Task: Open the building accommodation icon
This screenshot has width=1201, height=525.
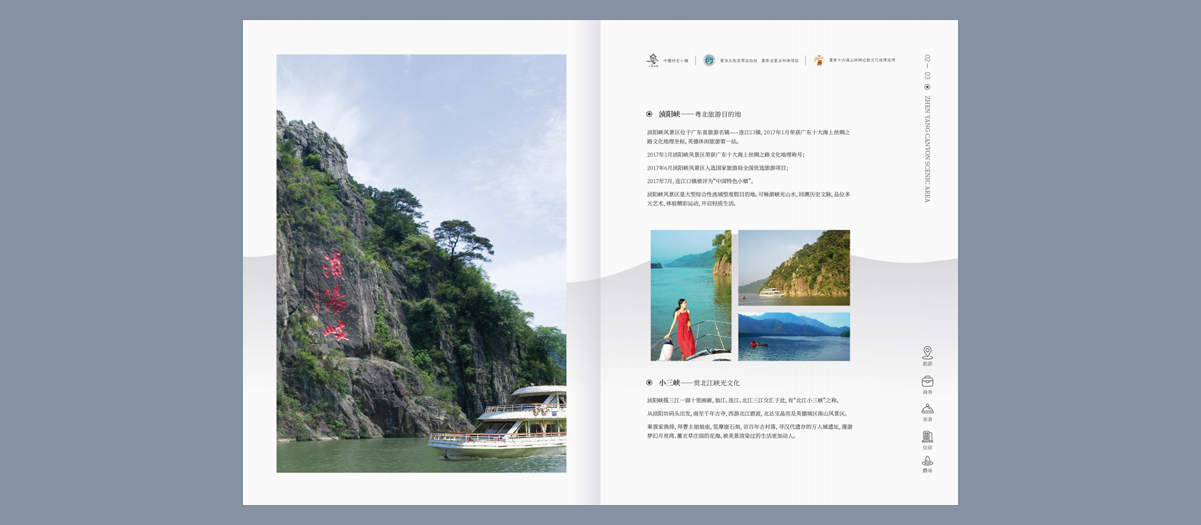Action: [927, 436]
